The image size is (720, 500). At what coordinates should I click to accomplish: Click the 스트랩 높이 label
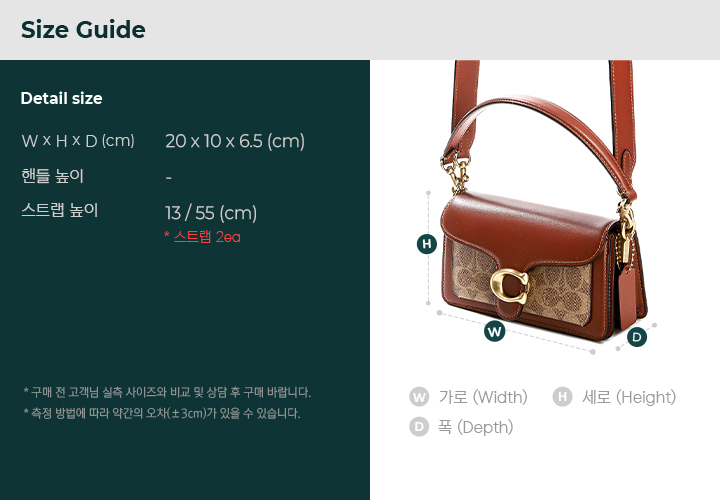coord(60,210)
